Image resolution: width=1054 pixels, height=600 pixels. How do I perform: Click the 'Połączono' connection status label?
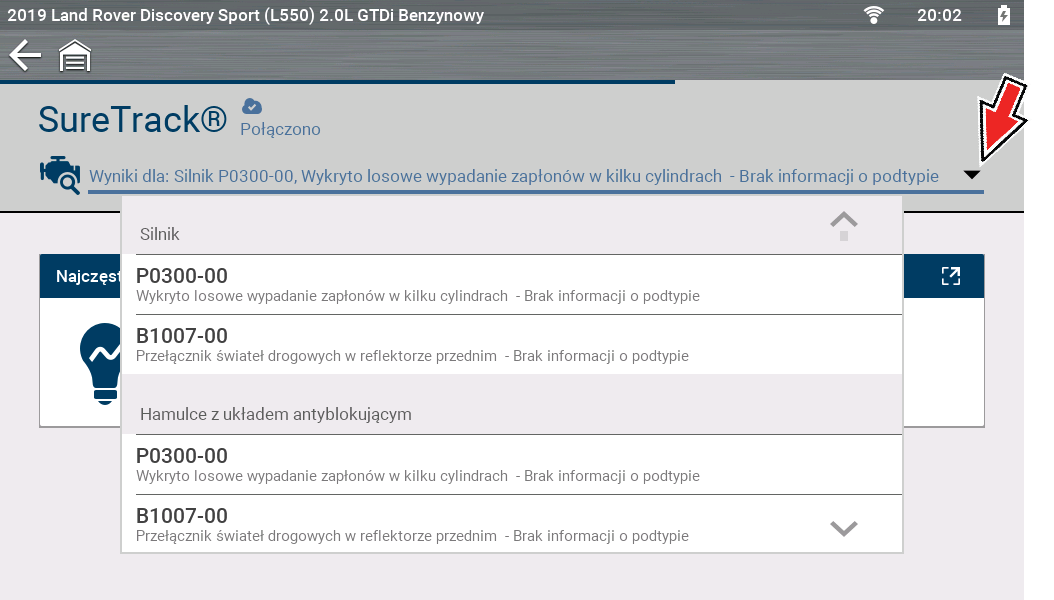[x=280, y=130]
